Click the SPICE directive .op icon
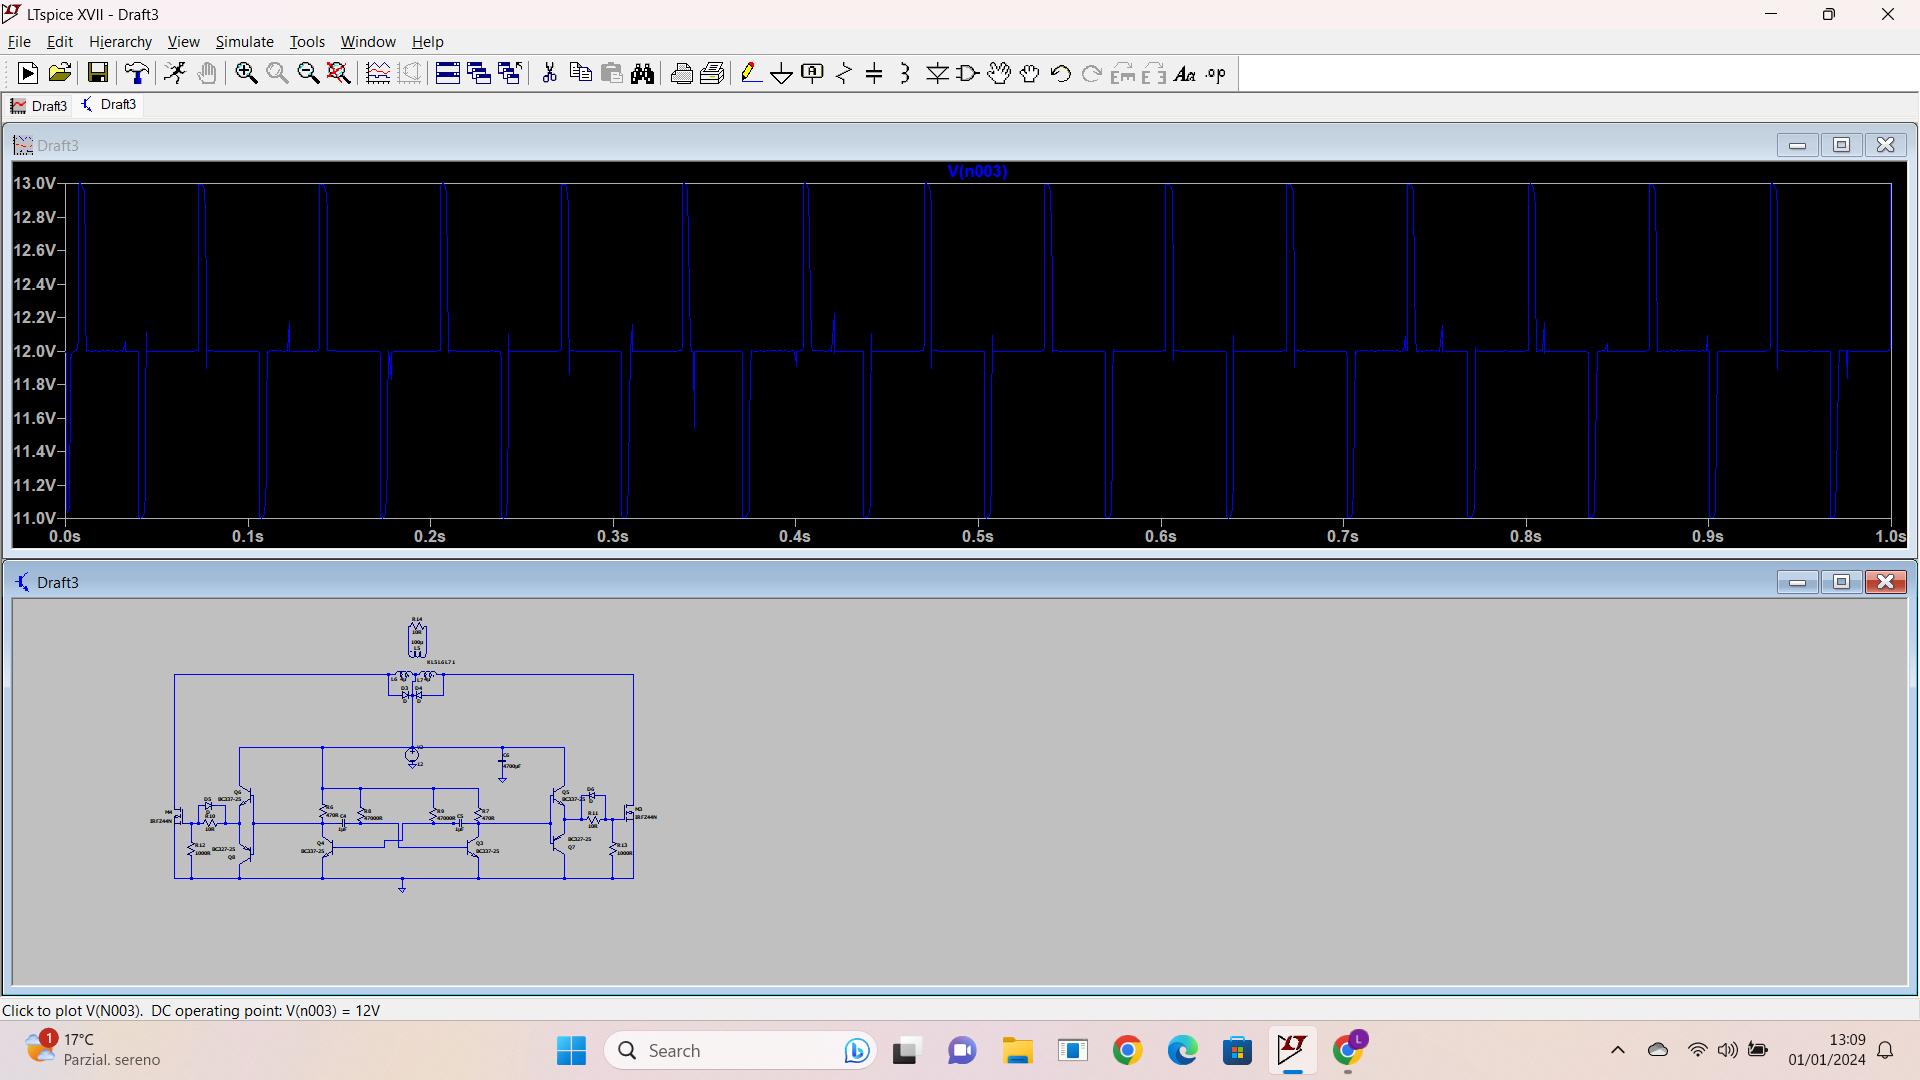 [x=1216, y=73]
